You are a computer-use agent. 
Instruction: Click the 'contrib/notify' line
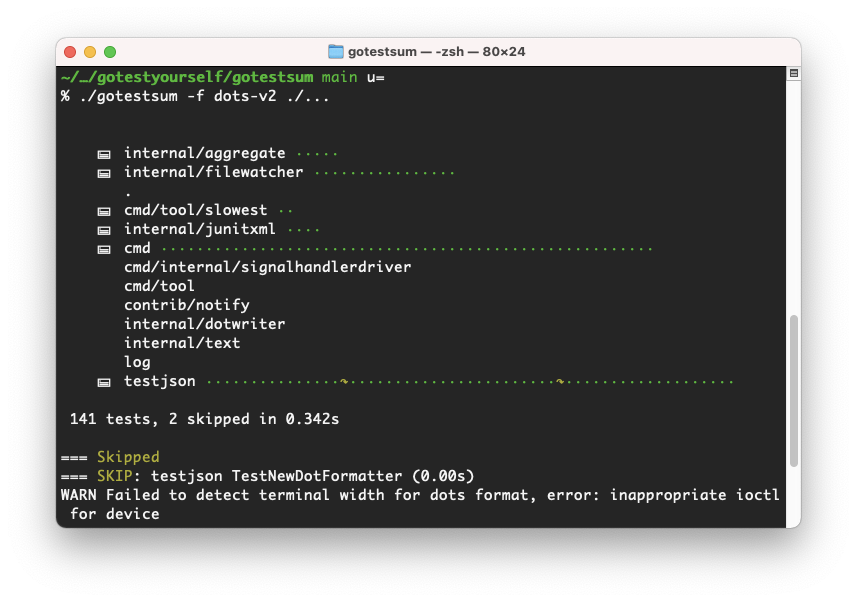tap(186, 305)
